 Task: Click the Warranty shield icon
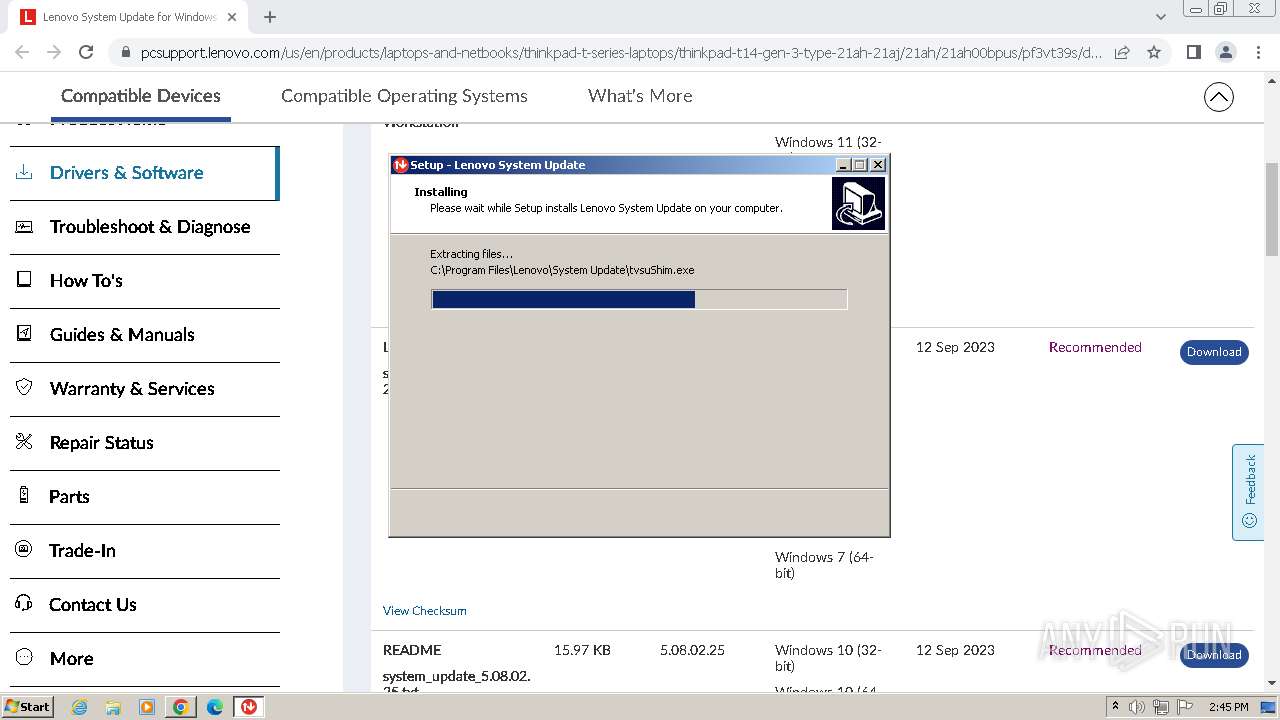[x=24, y=387]
